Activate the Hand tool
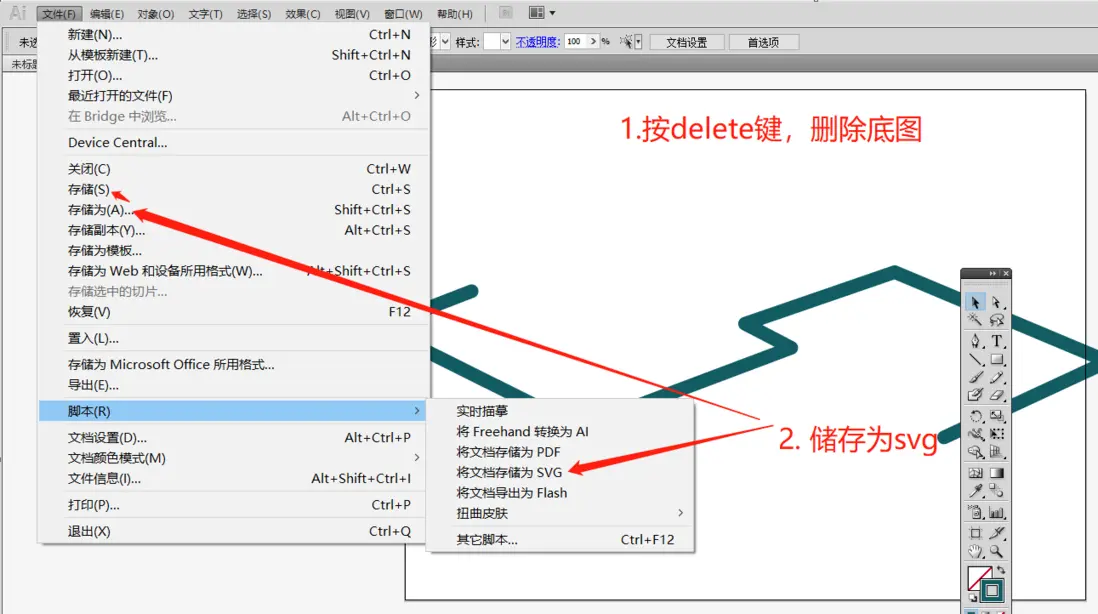1098x614 pixels. [975, 550]
